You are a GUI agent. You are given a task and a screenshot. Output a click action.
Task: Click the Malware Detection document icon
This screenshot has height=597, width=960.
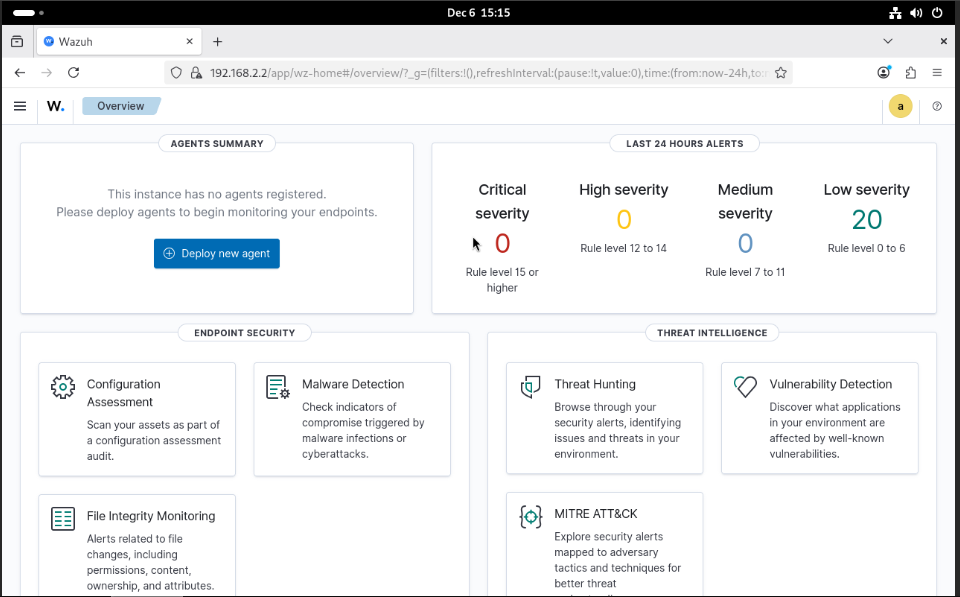[x=278, y=387]
